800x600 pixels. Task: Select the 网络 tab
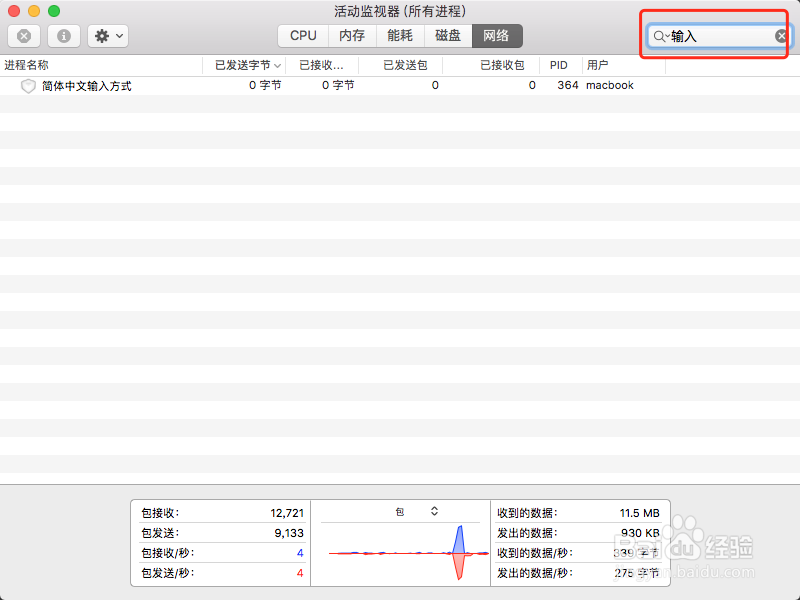497,36
